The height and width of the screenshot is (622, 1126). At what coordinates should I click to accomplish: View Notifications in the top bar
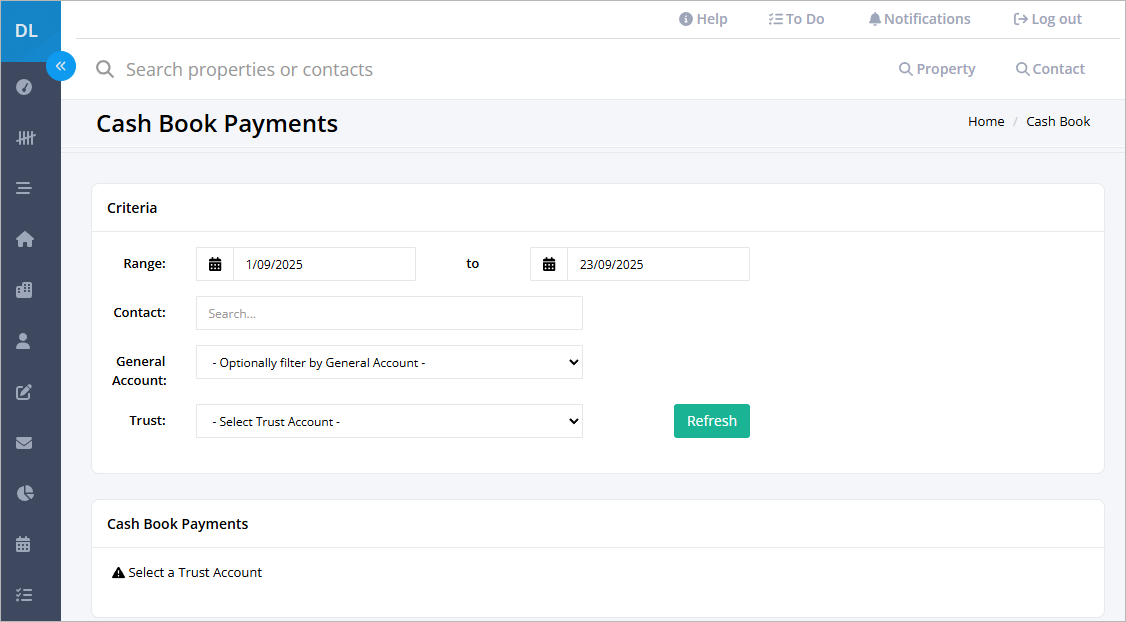pyautogui.click(x=919, y=19)
